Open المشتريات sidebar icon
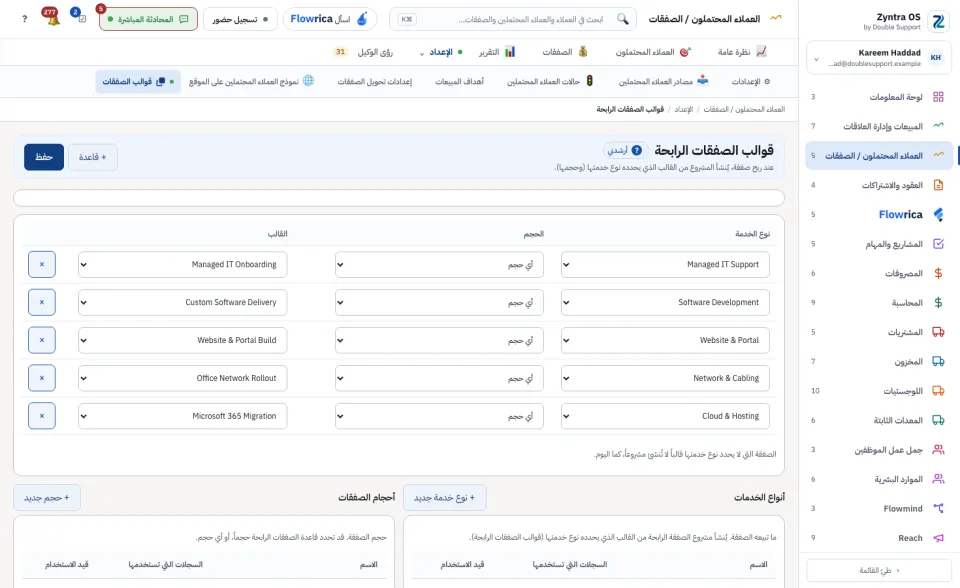This screenshot has height=588, width=960. click(938, 332)
